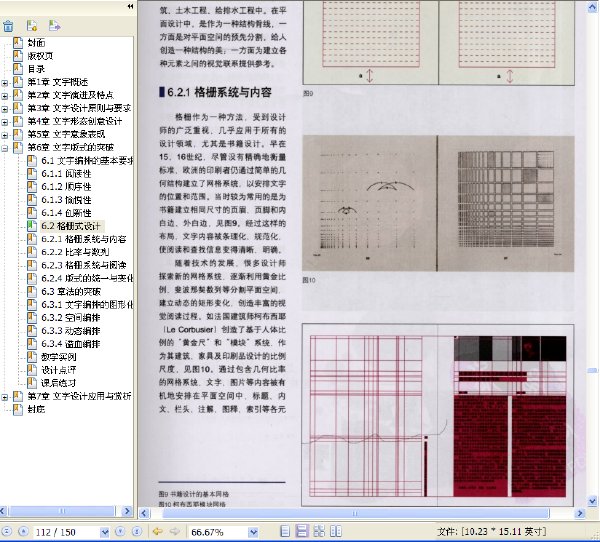Collapse the 第6章 文字版式的突破 bookmark node
The image size is (600, 542).
point(5,148)
